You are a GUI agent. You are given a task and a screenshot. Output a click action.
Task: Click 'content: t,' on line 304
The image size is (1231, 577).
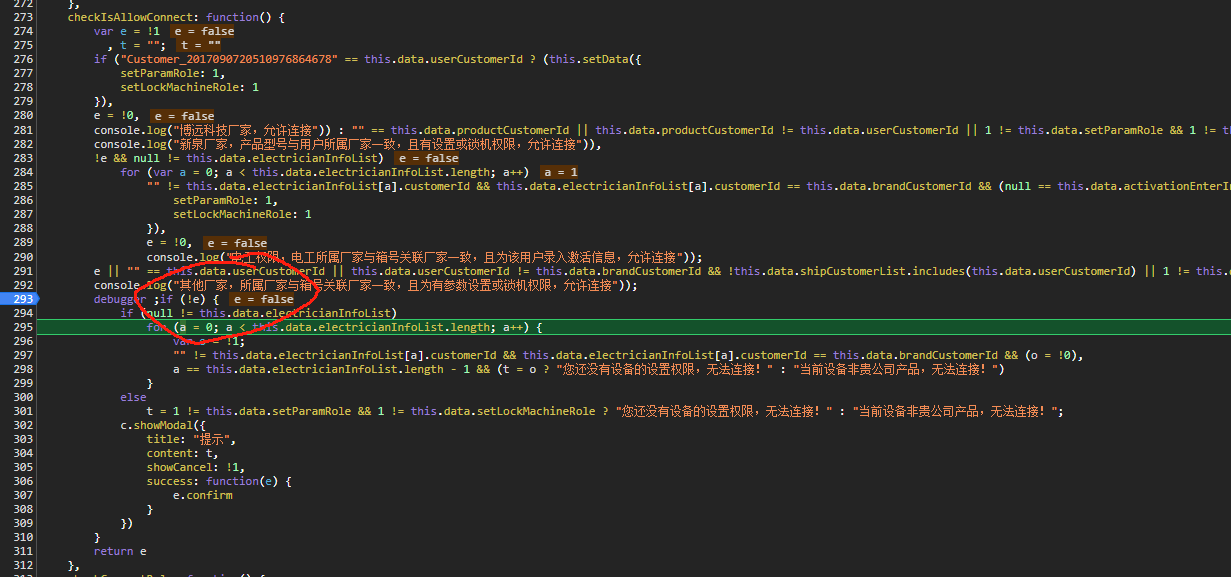(x=183, y=453)
